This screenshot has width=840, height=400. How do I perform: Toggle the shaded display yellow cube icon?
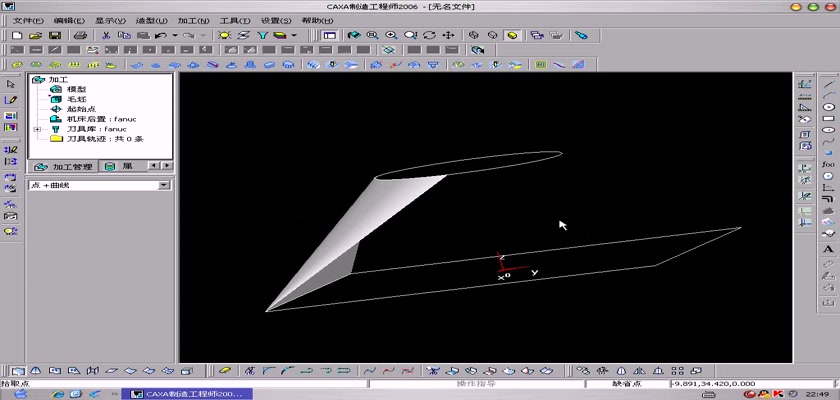click(x=512, y=35)
